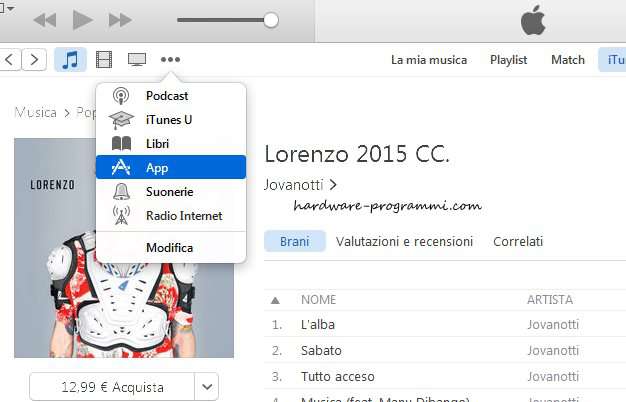Screen dimensions: 626x402
Task: Go forward with the right arrow
Action: coord(34,59)
